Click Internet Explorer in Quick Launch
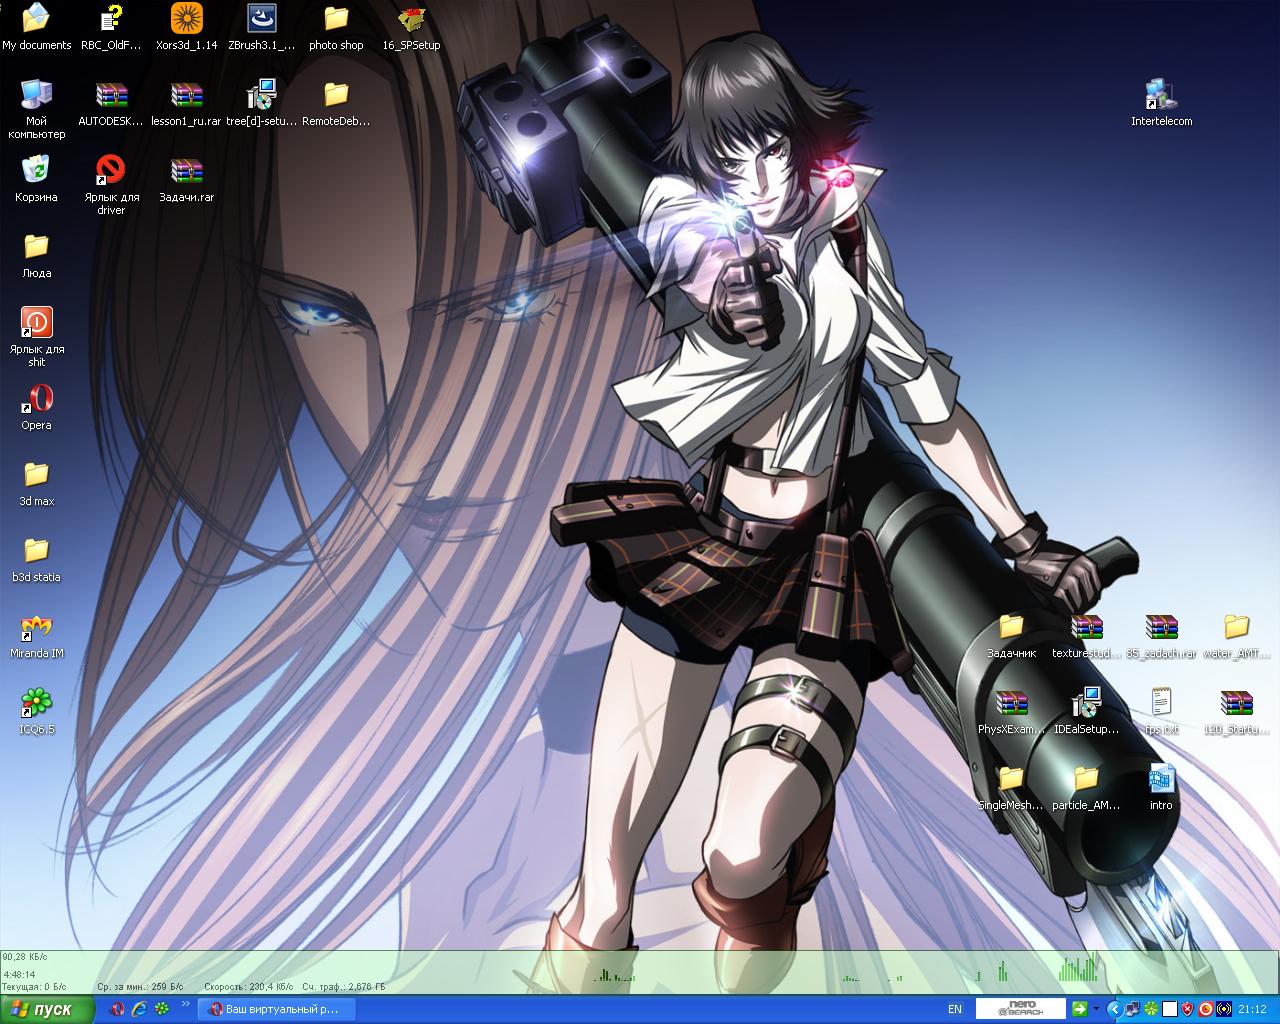1280x1024 pixels. (139, 1009)
